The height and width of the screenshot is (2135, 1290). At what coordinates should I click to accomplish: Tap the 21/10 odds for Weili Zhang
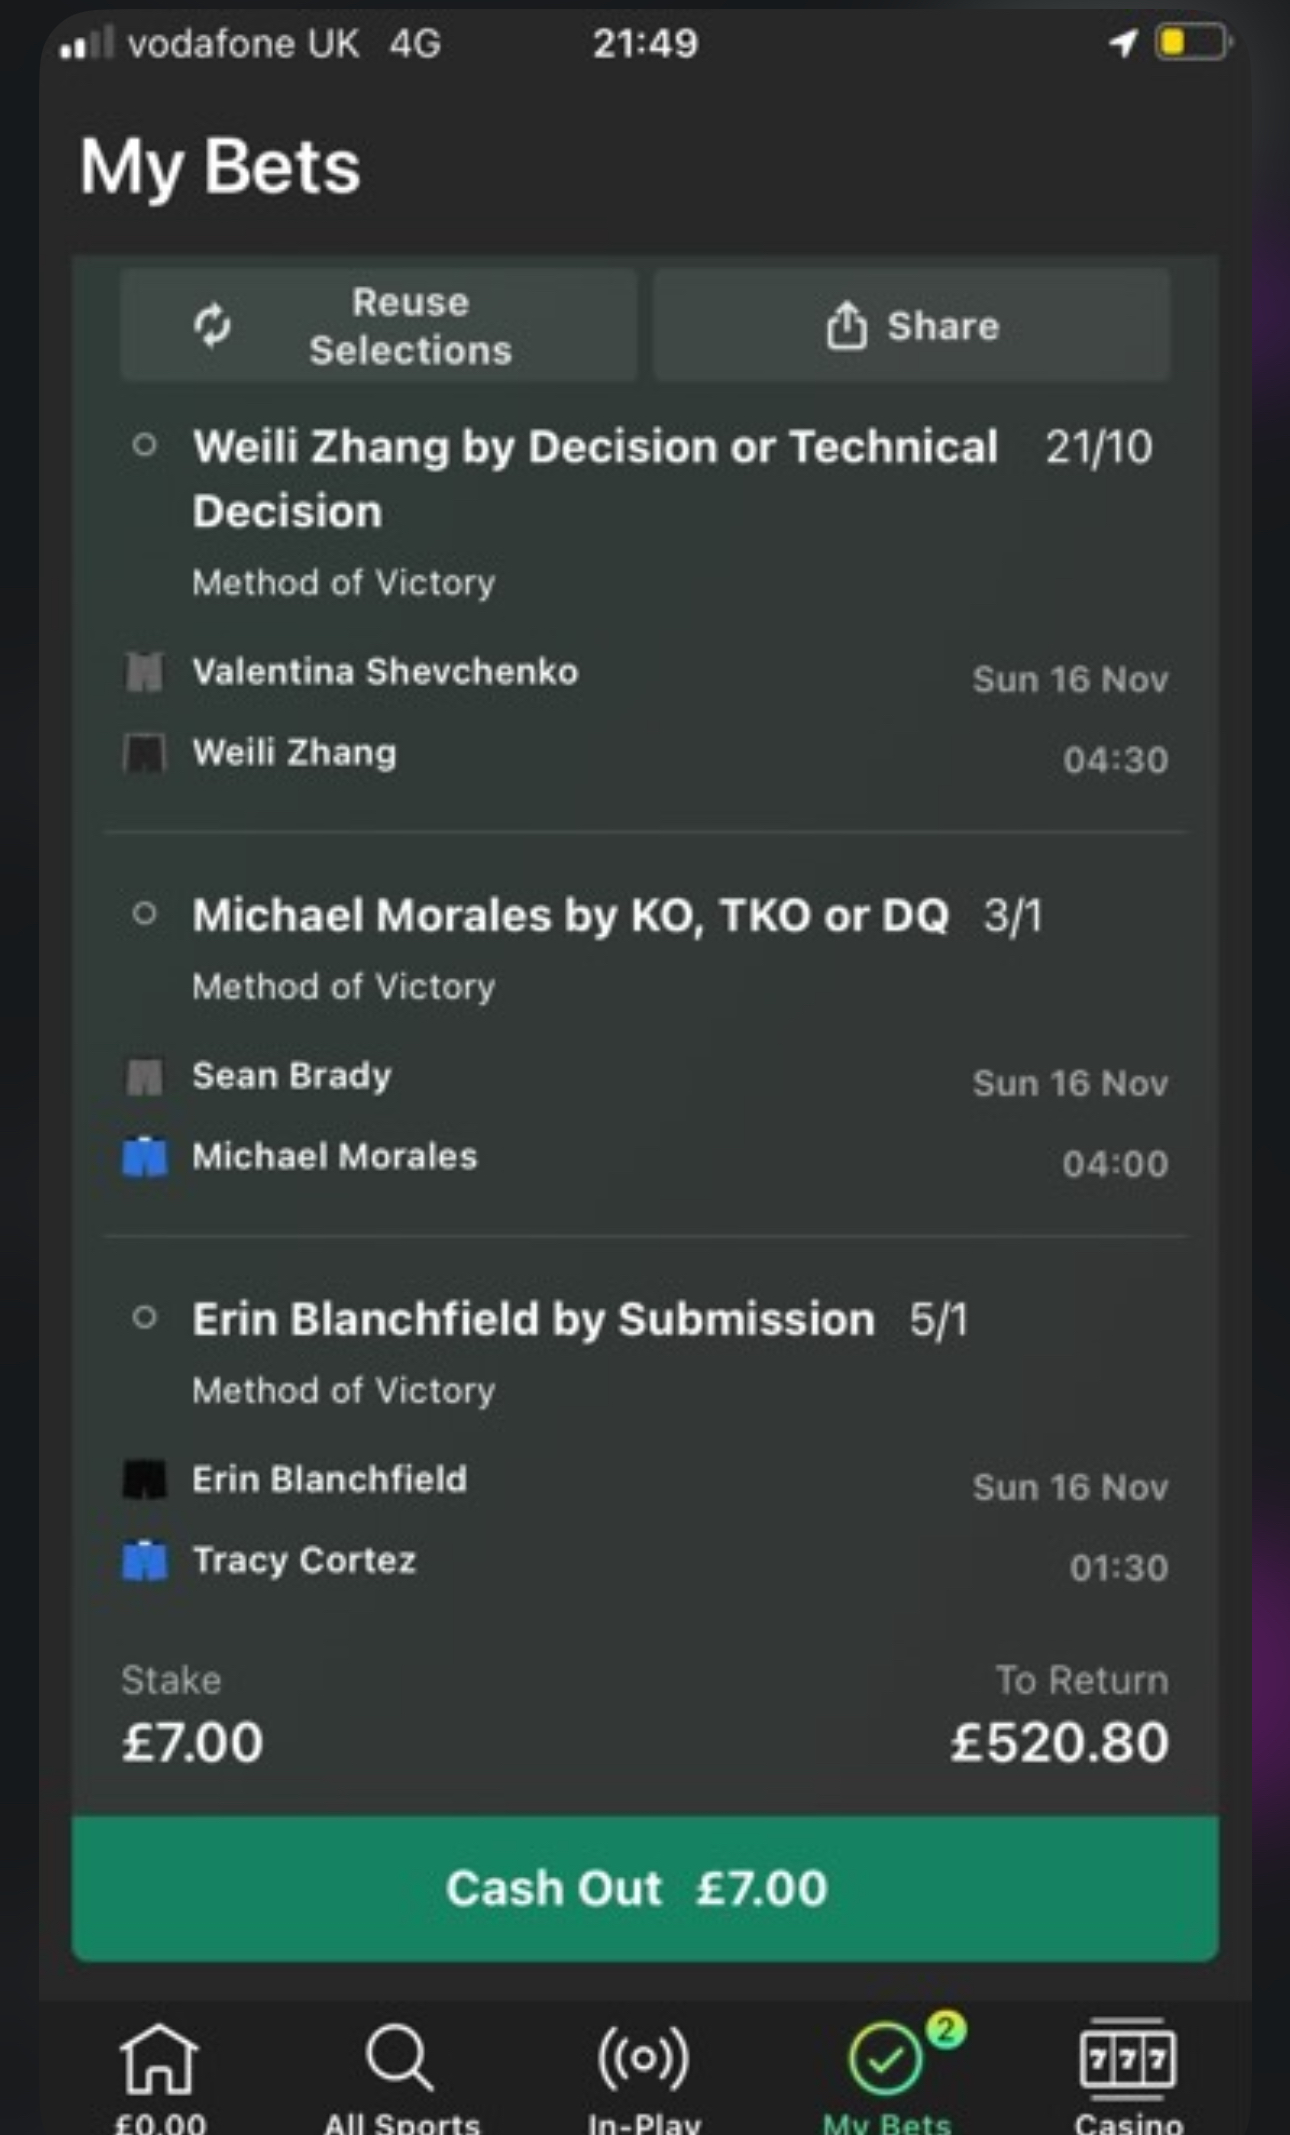tap(1098, 447)
